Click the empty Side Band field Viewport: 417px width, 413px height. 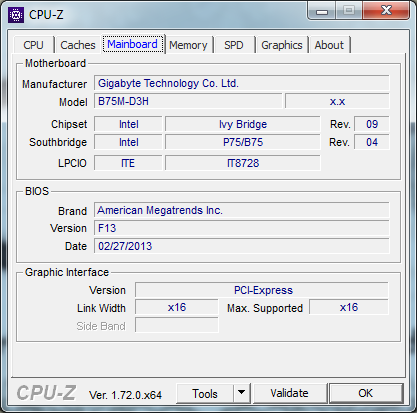click(x=177, y=325)
